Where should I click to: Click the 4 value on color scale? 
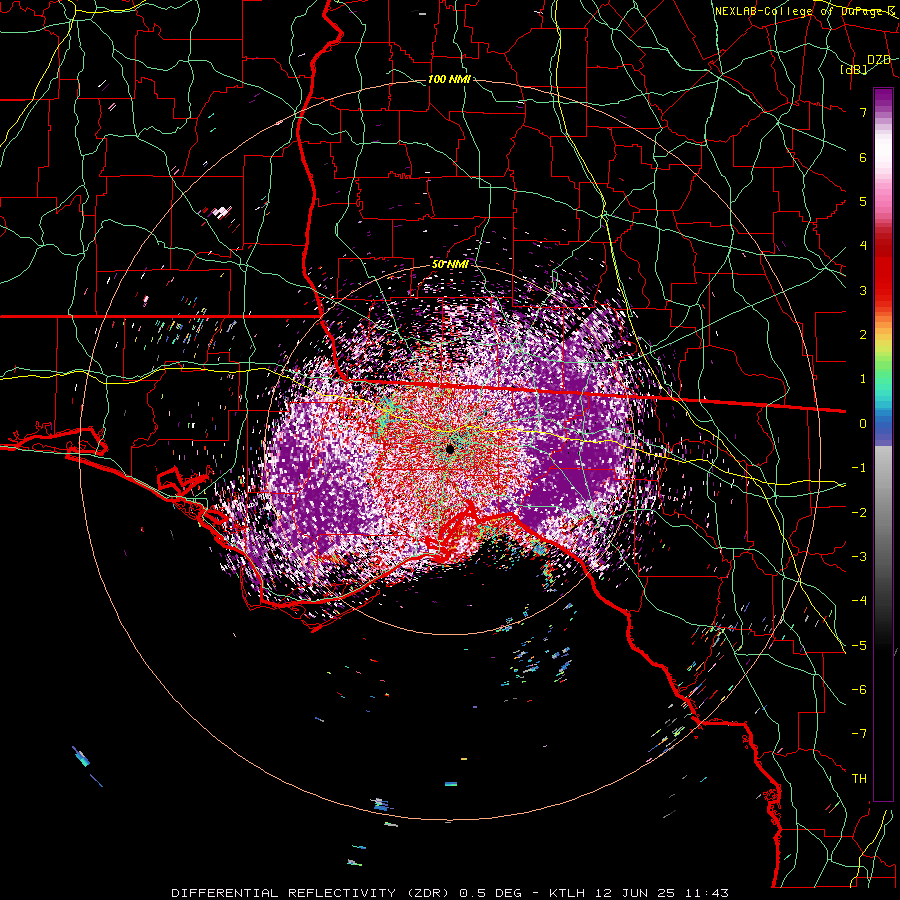click(x=863, y=246)
